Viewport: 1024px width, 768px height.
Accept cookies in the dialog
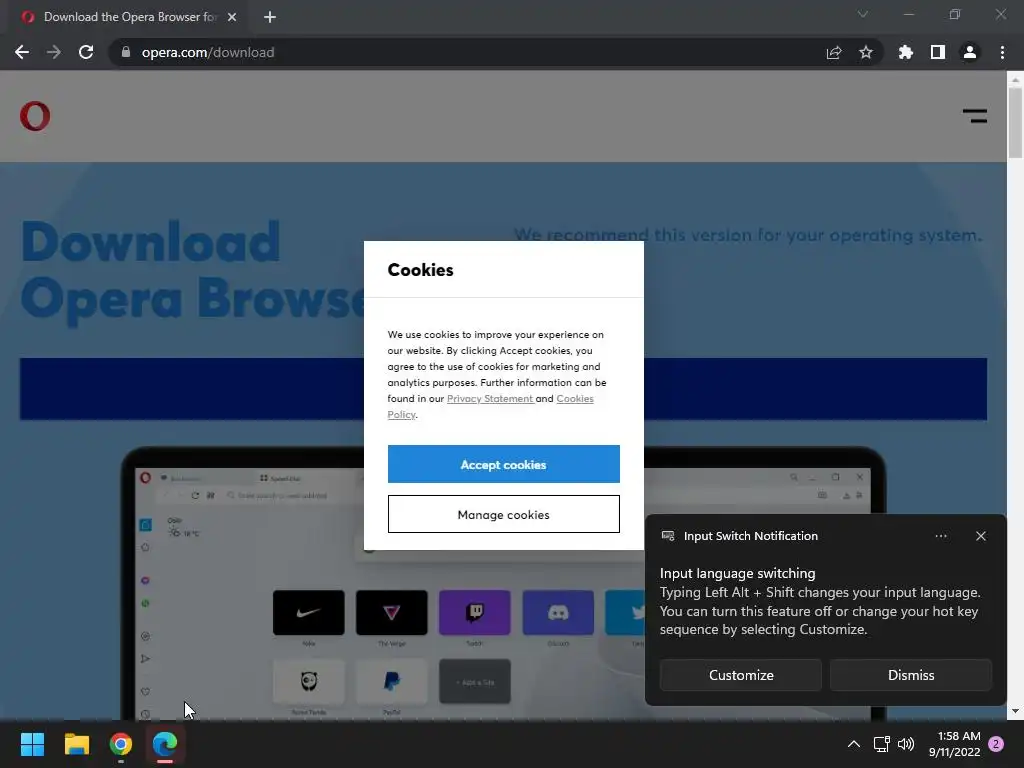click(504, 464)
